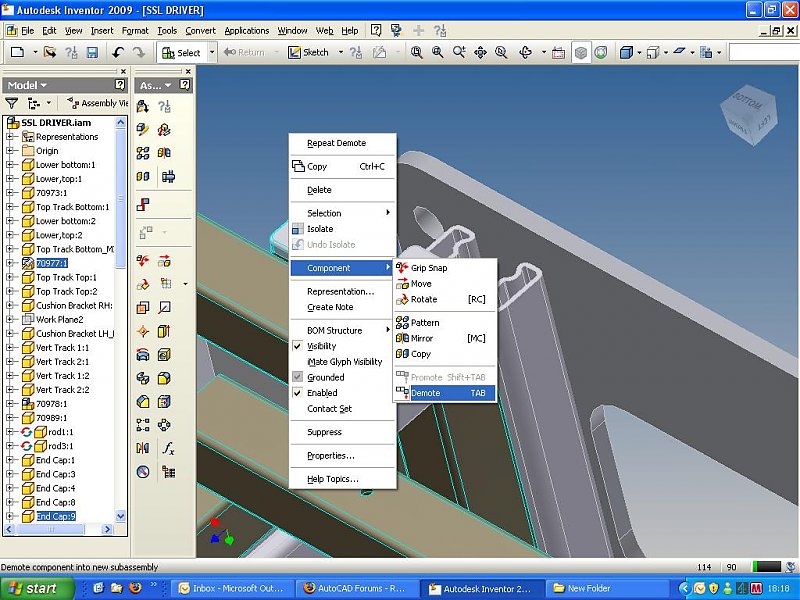Undo the last action

118,52
